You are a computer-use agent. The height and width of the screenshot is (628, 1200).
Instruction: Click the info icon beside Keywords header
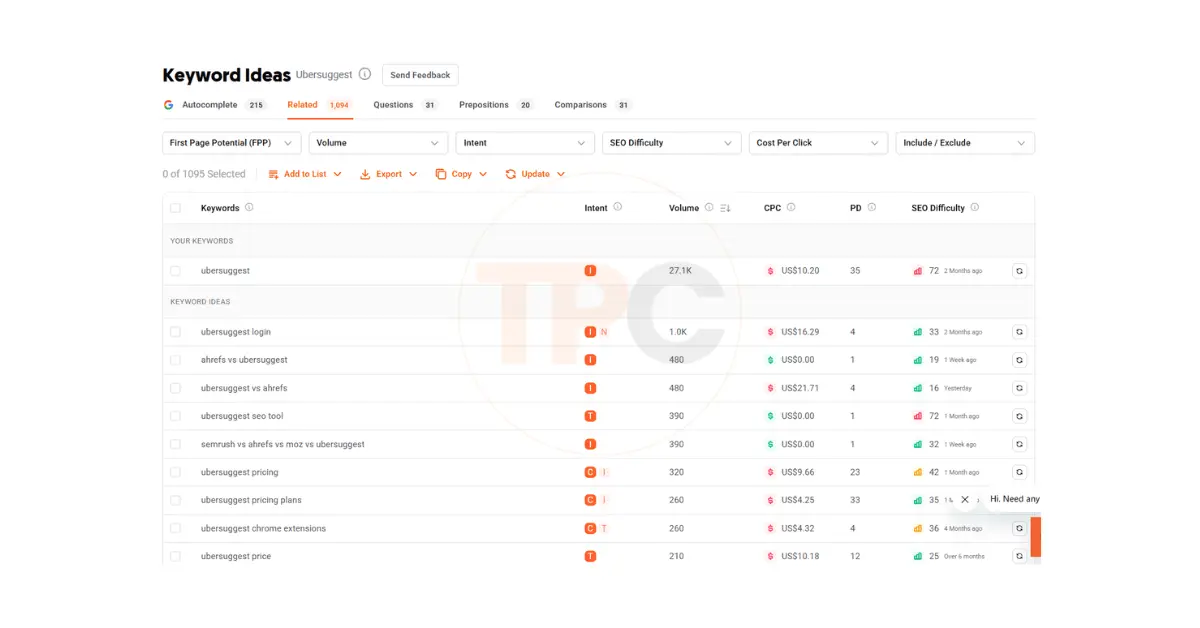249,208
